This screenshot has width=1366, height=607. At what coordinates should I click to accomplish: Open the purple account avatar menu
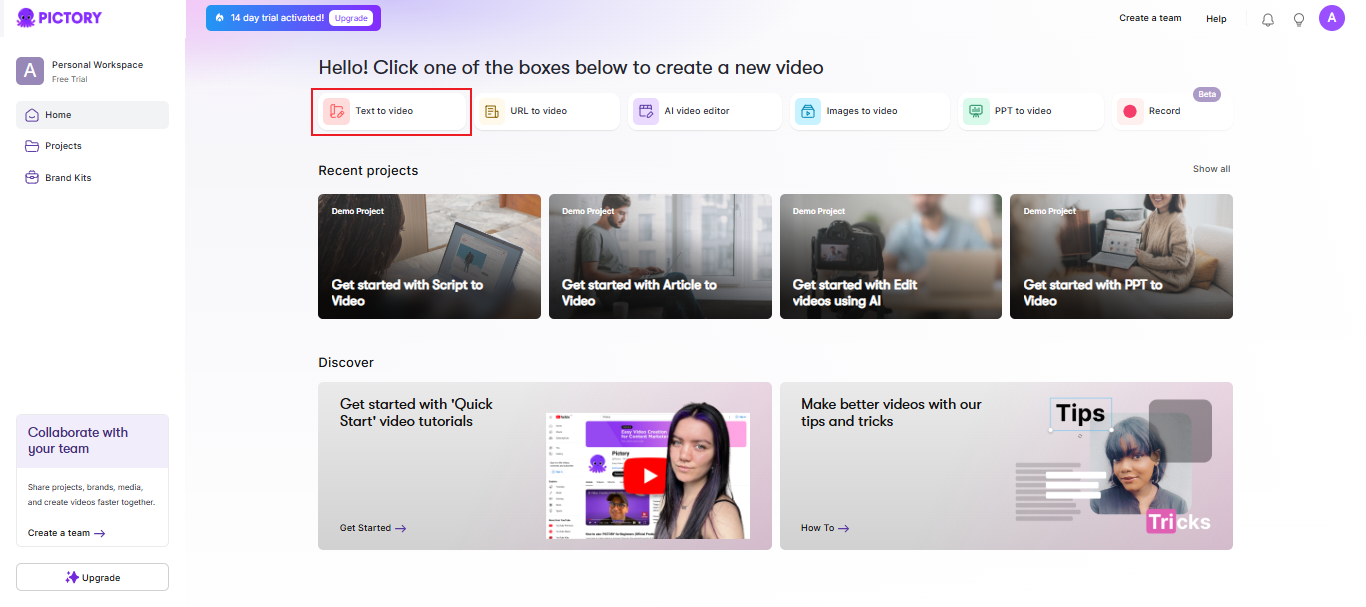1332,18
